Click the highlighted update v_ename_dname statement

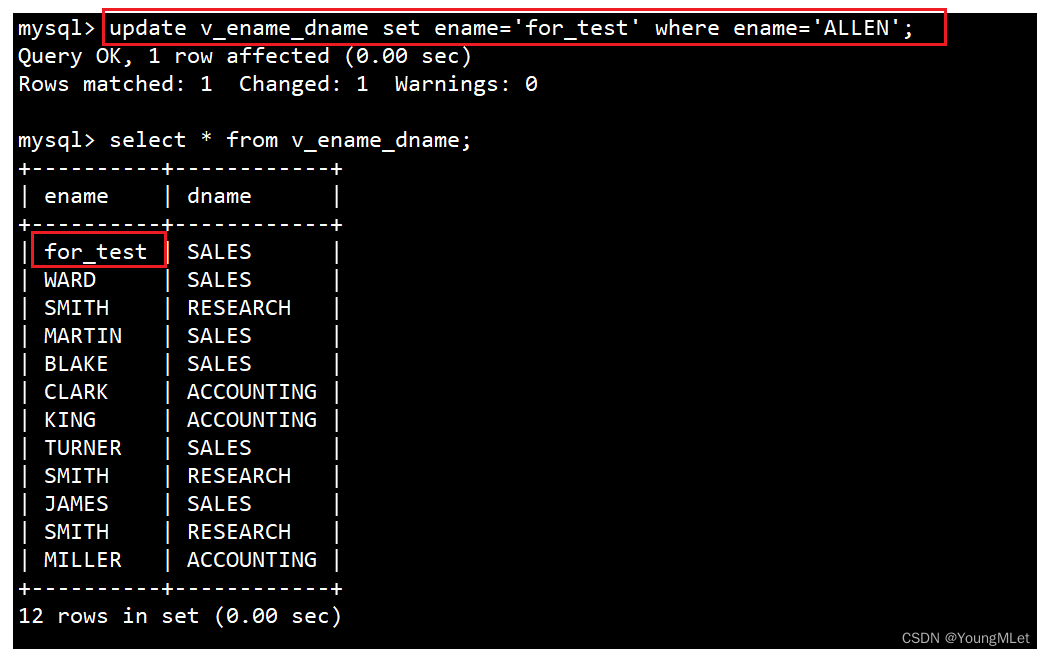[511, 28]
